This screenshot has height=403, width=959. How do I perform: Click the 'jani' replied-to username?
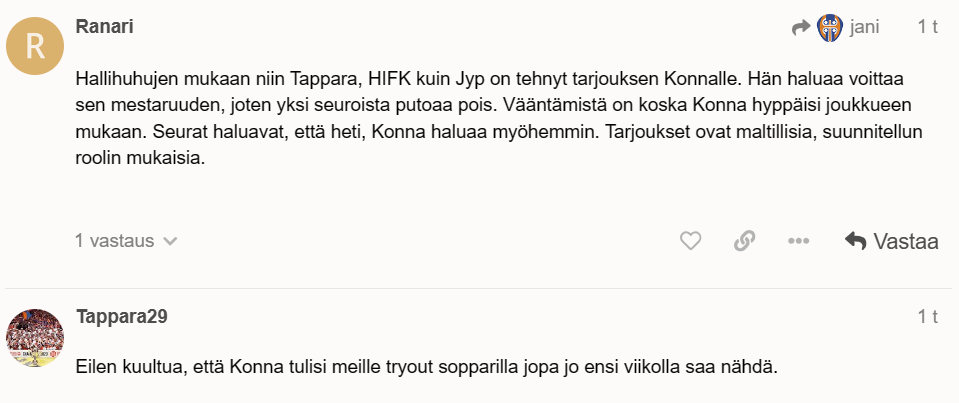(864, 28)
